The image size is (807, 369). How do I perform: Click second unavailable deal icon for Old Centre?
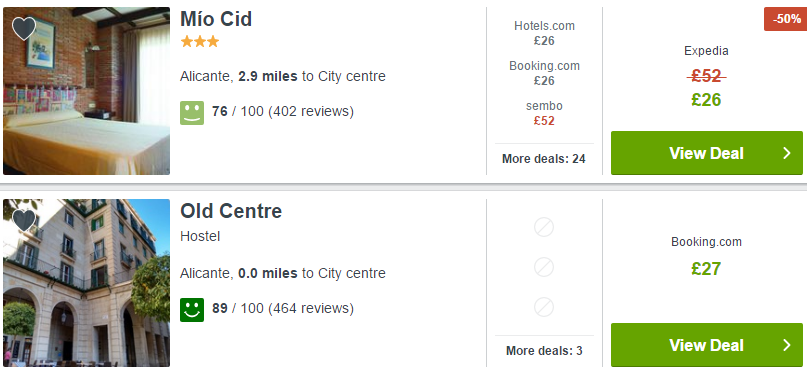(543, 267)
